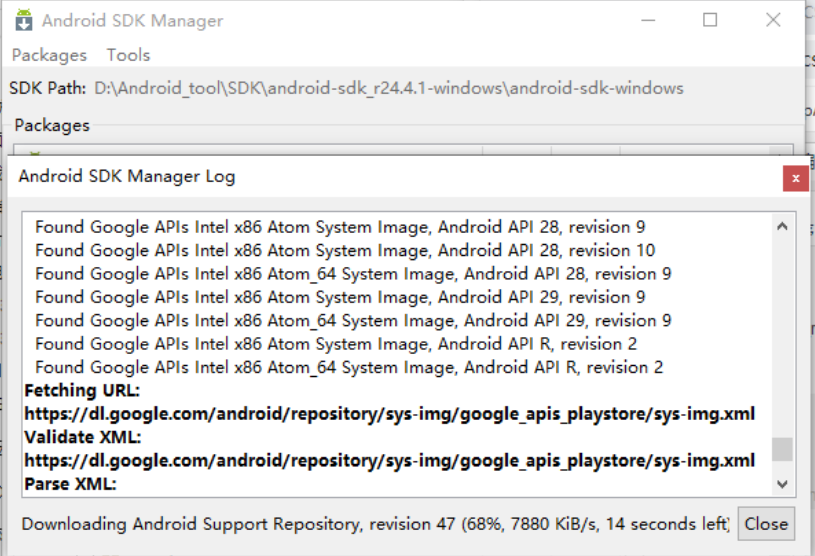Maximize the Android SDK Manager window
Image resolution: width=815 pixels, height=556 pixels.
pyautogui.click(x=710, y=20)
